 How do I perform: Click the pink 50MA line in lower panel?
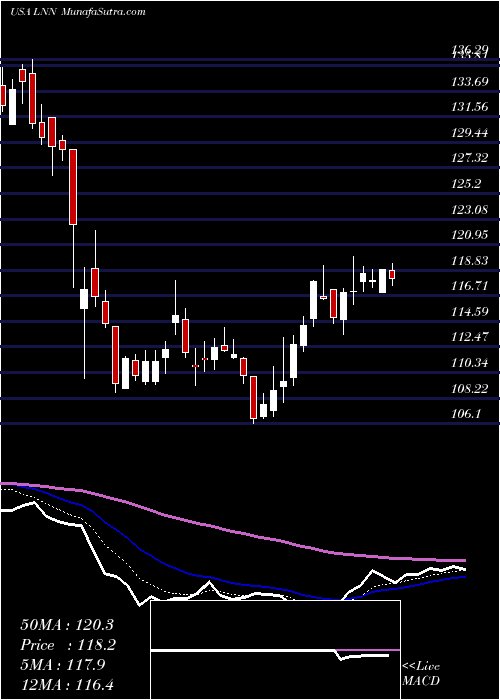[232, 531]
